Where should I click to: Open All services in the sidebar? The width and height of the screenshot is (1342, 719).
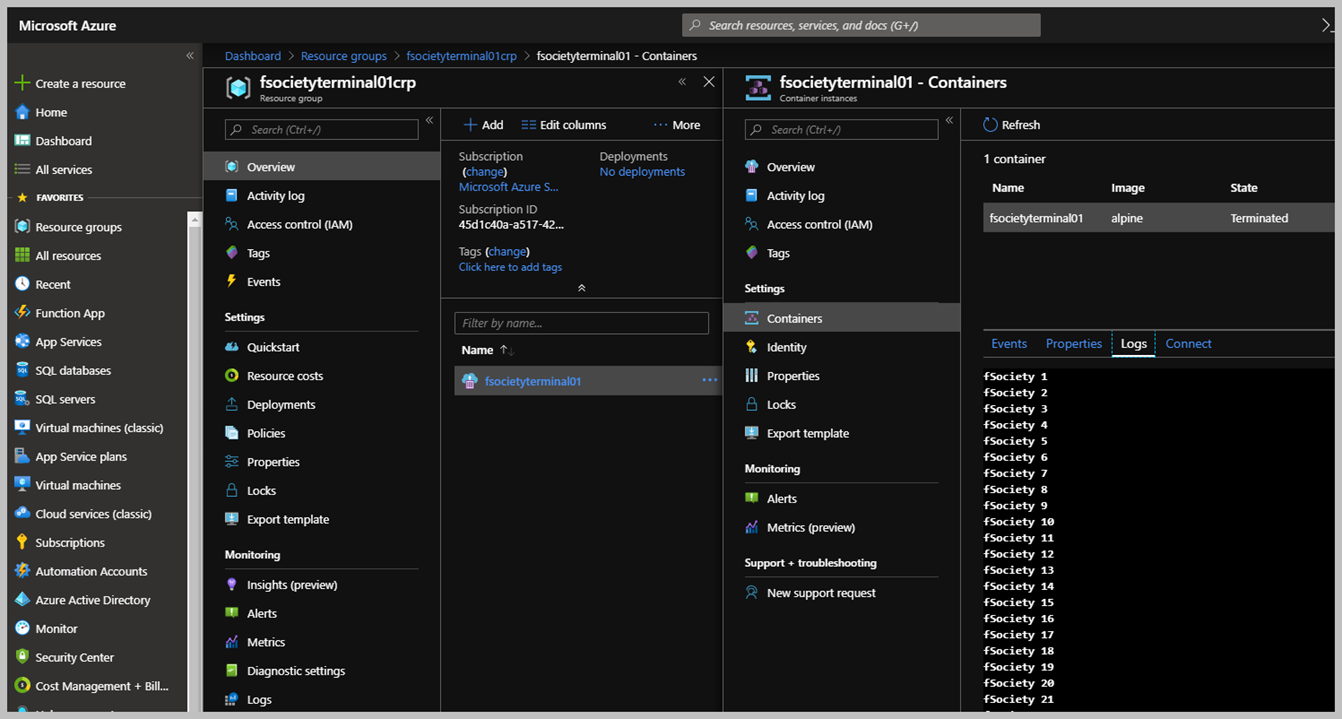(63, 170)
